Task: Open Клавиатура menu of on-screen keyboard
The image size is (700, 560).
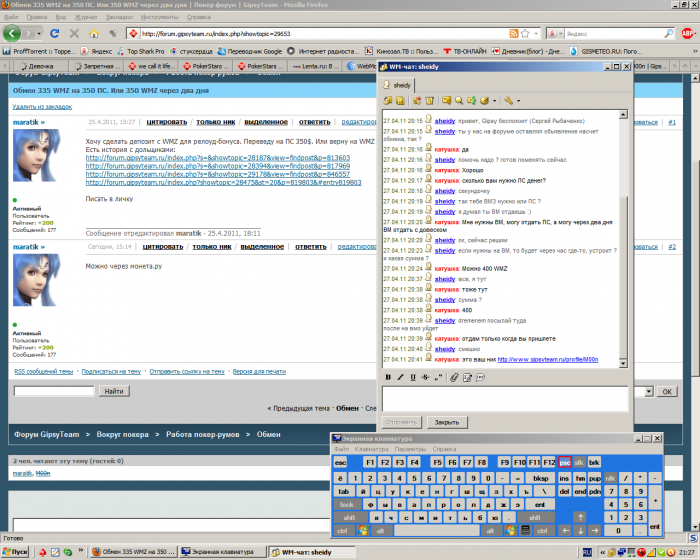Action: (371, 449)
